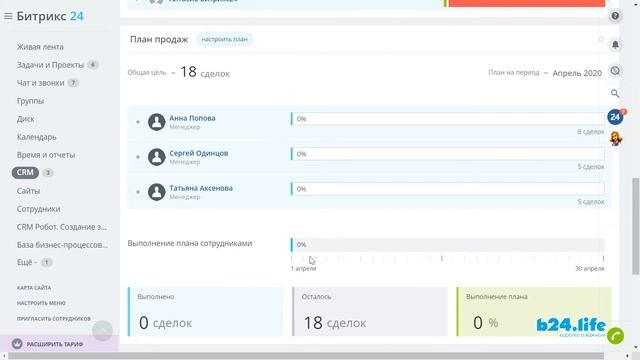Click Сергей Одинцов progress bar

coord(448,154)
